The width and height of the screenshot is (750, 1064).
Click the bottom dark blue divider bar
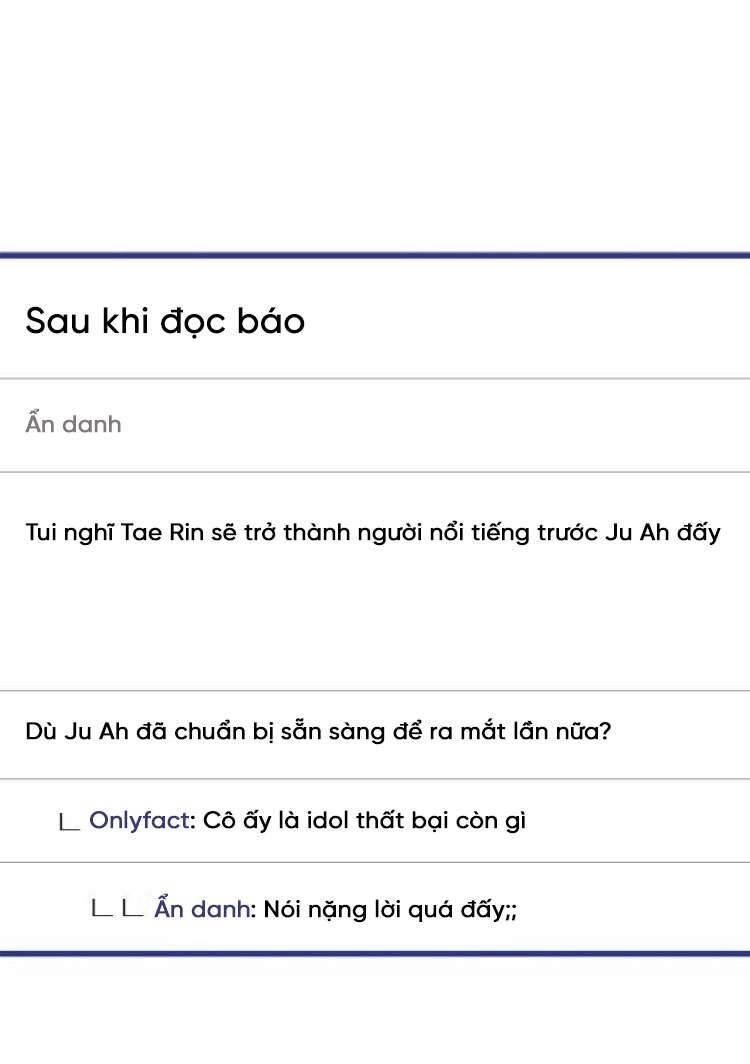pyautogui.click(x=375, y=953)
